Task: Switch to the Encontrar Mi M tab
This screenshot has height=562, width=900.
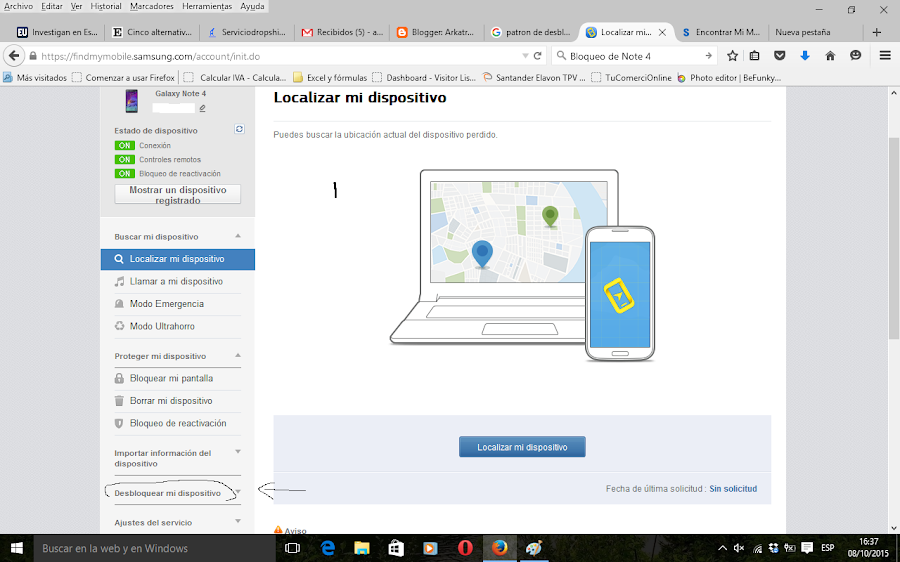Action: click(721, 32)
